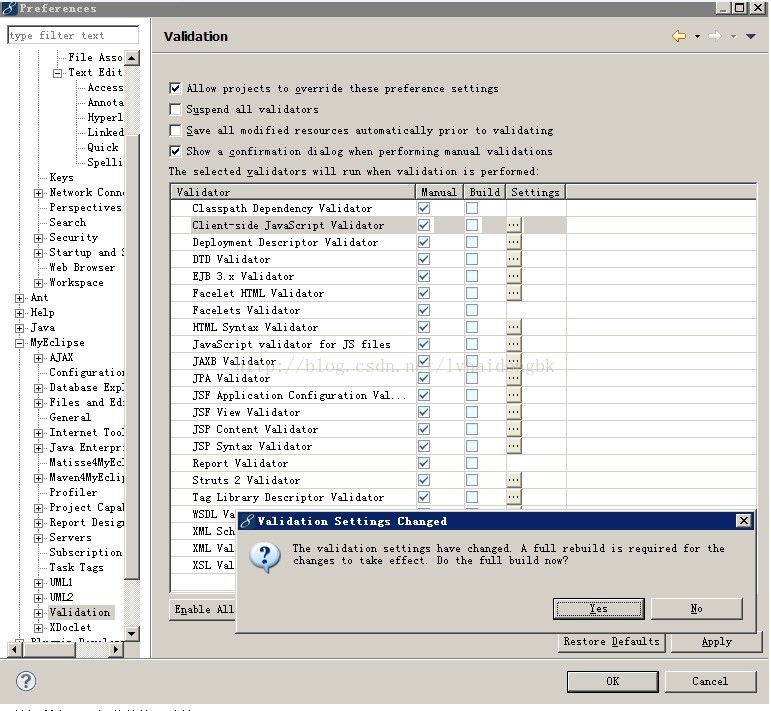771x711 pixels.
Task: Select Task Tags preference item
Action: (x=76, y=567)
